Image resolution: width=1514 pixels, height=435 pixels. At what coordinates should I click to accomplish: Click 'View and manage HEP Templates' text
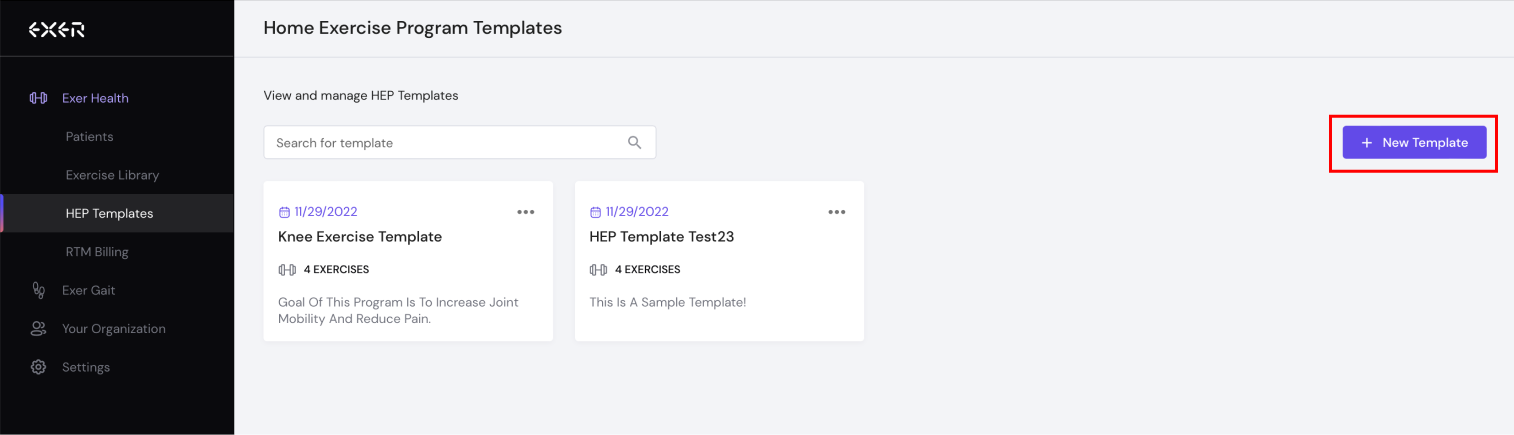(361, 96)
